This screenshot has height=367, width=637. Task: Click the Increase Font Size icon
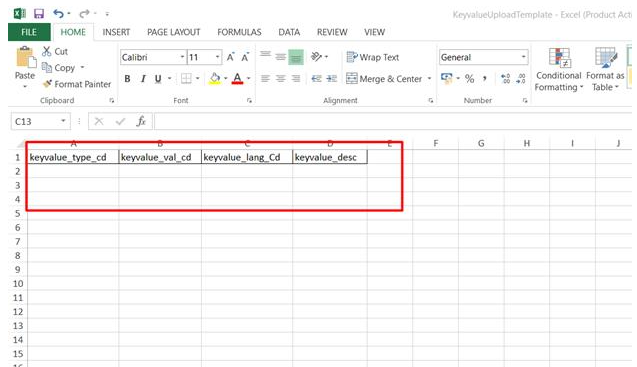pos(230,57)
